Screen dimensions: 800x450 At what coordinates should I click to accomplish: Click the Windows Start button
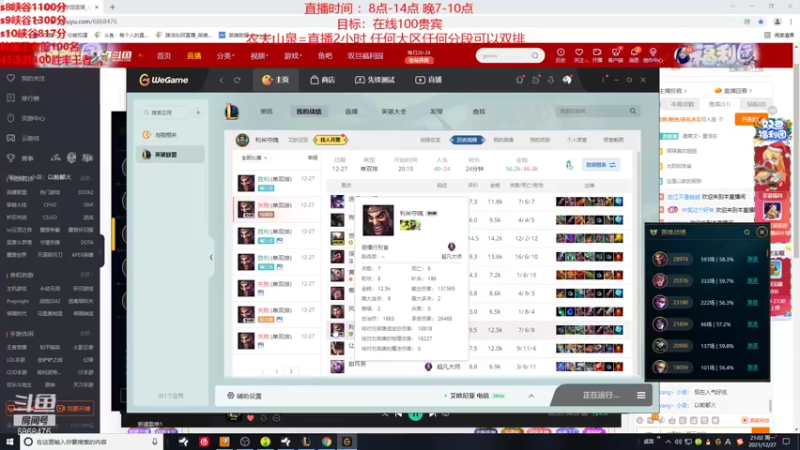(x=10, y=442)
